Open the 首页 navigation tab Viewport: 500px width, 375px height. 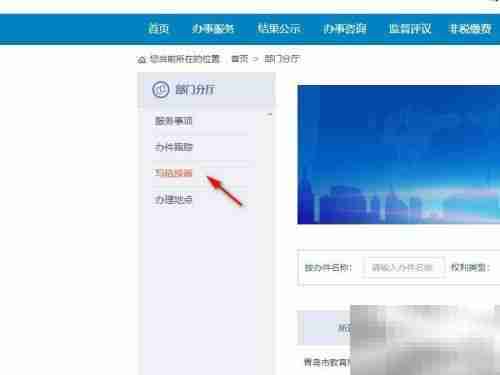click(158, 29)
